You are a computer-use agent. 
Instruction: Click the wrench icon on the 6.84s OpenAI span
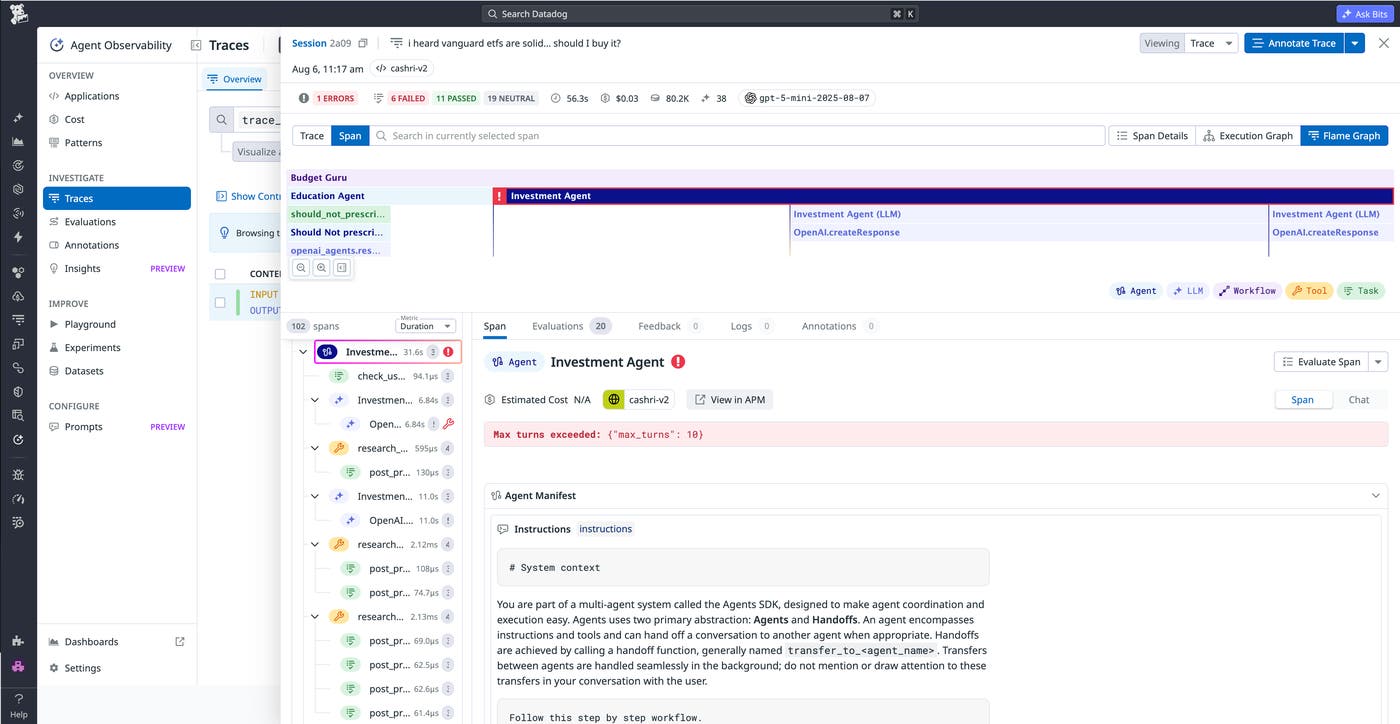448,424
